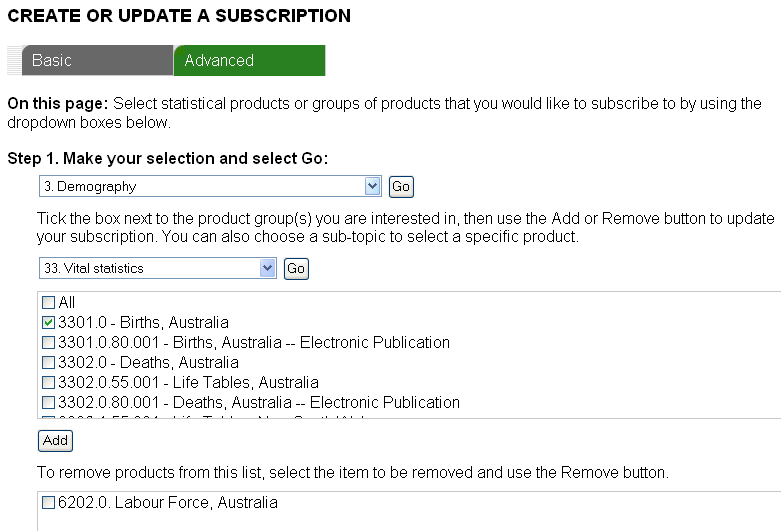Tick the 'All' checkbox

pos(49,303)
